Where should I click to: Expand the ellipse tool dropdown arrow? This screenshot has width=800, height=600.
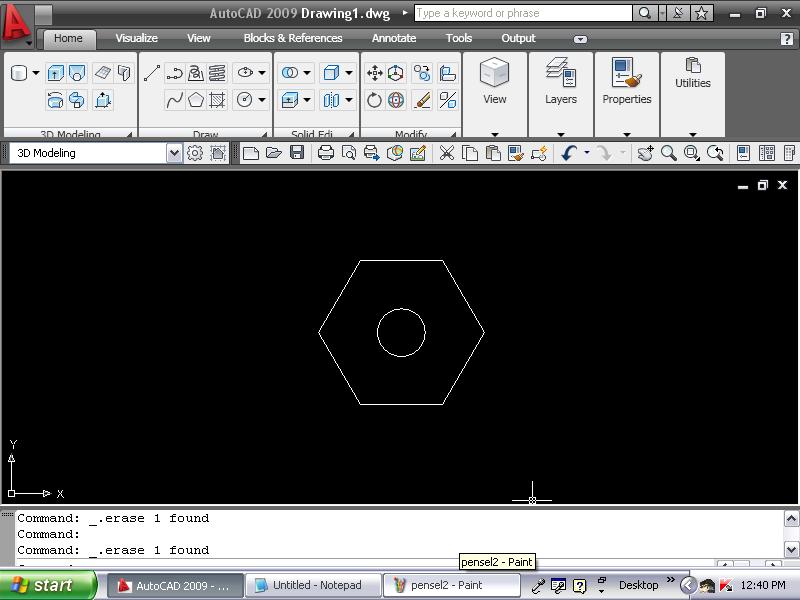pyautogui.click(x=262, y=73)
